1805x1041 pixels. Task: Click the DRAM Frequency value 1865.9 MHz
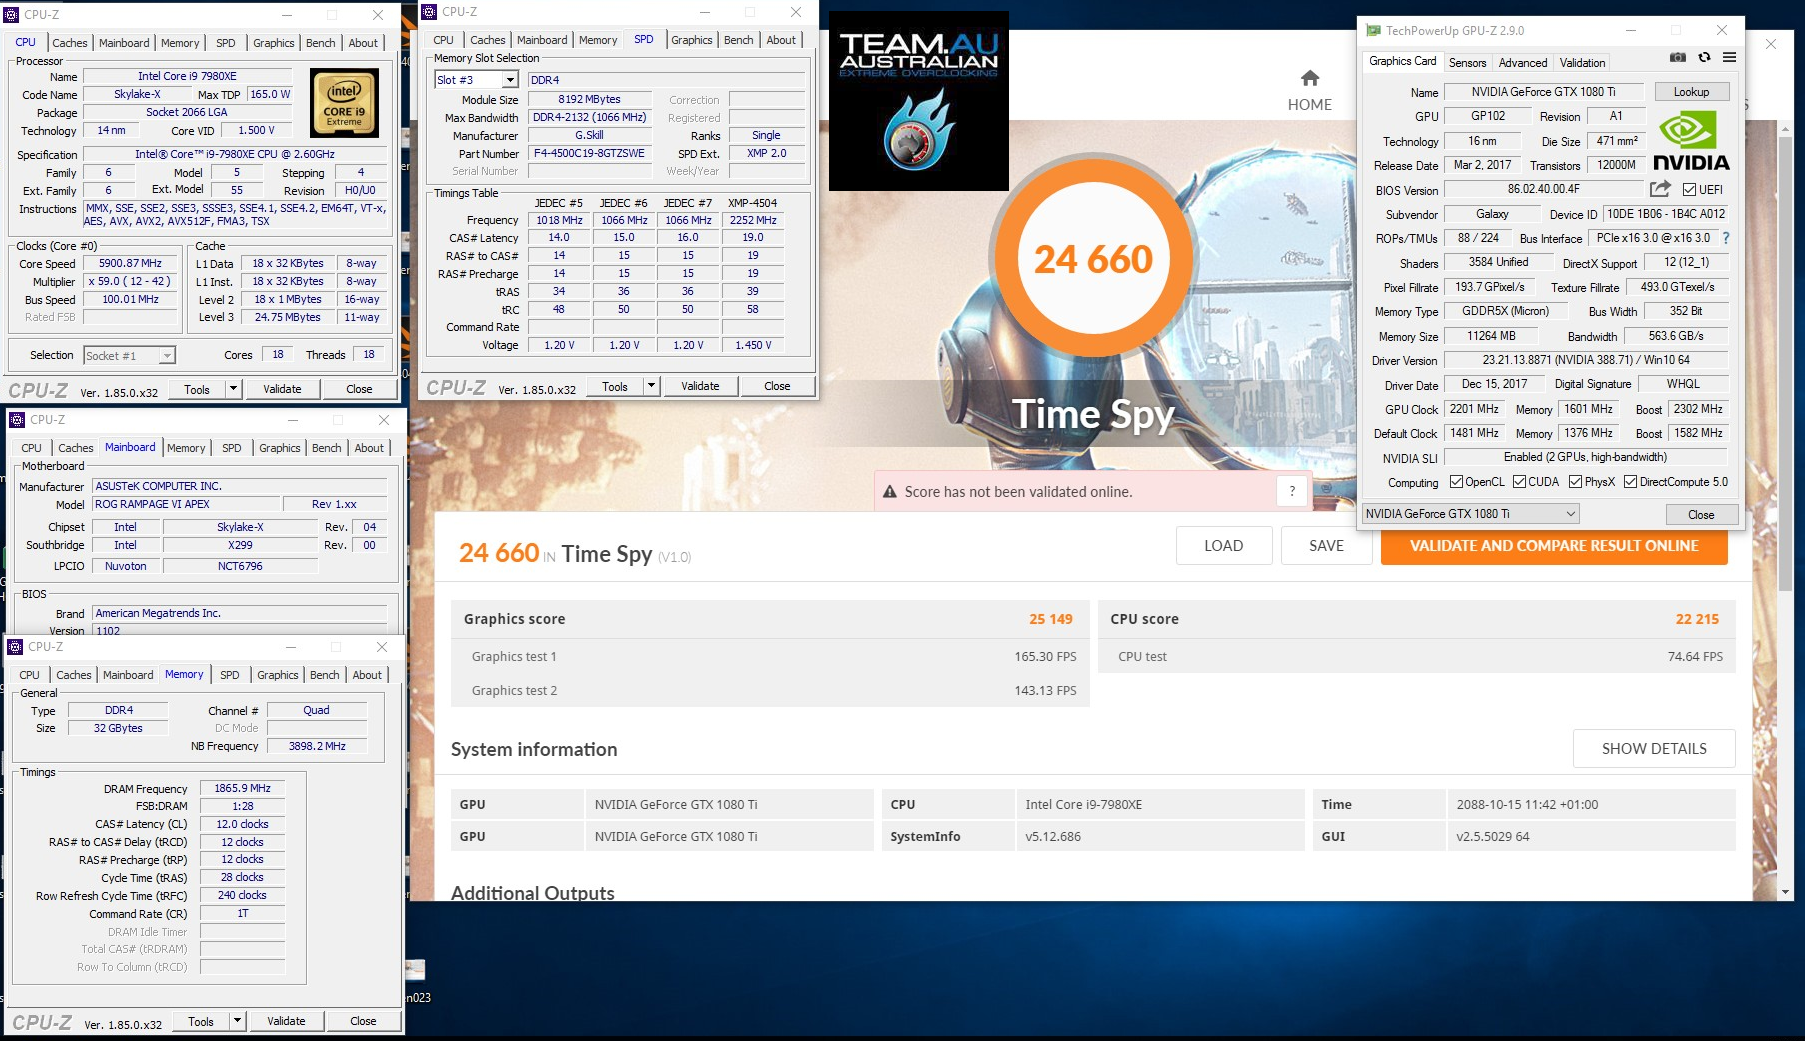click(242, 788)
